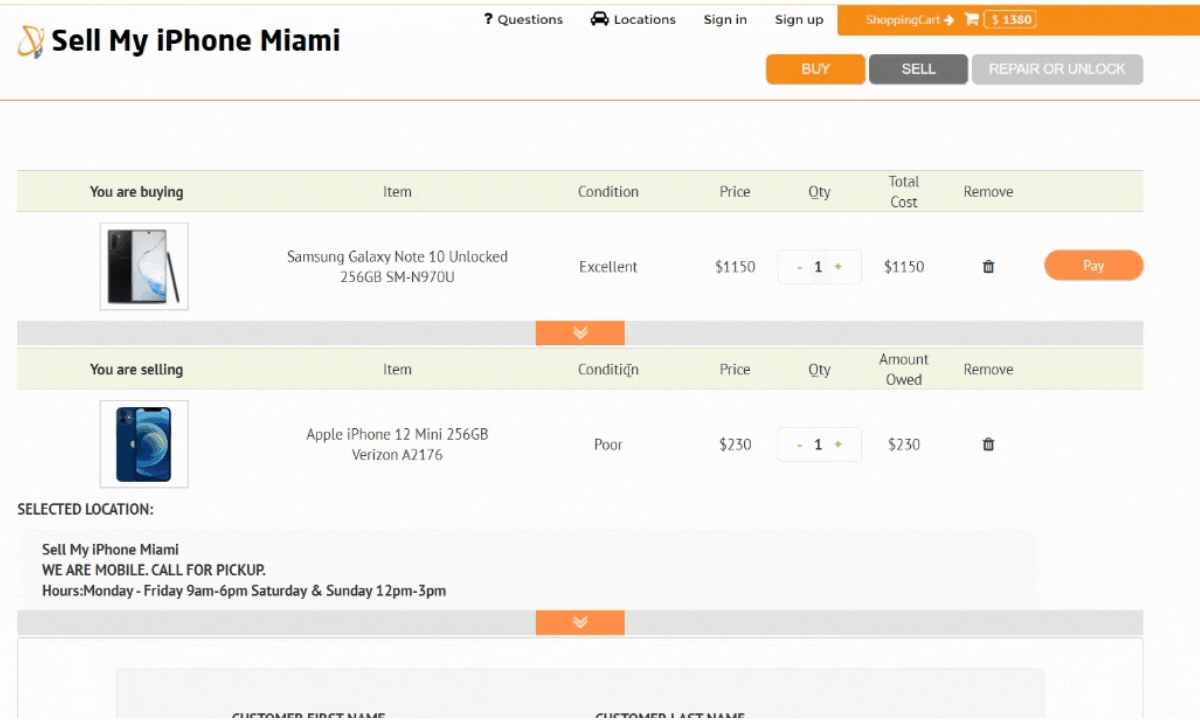1200x720 pixels.
Task: Click the Total Cost column header
Action: 904,192
